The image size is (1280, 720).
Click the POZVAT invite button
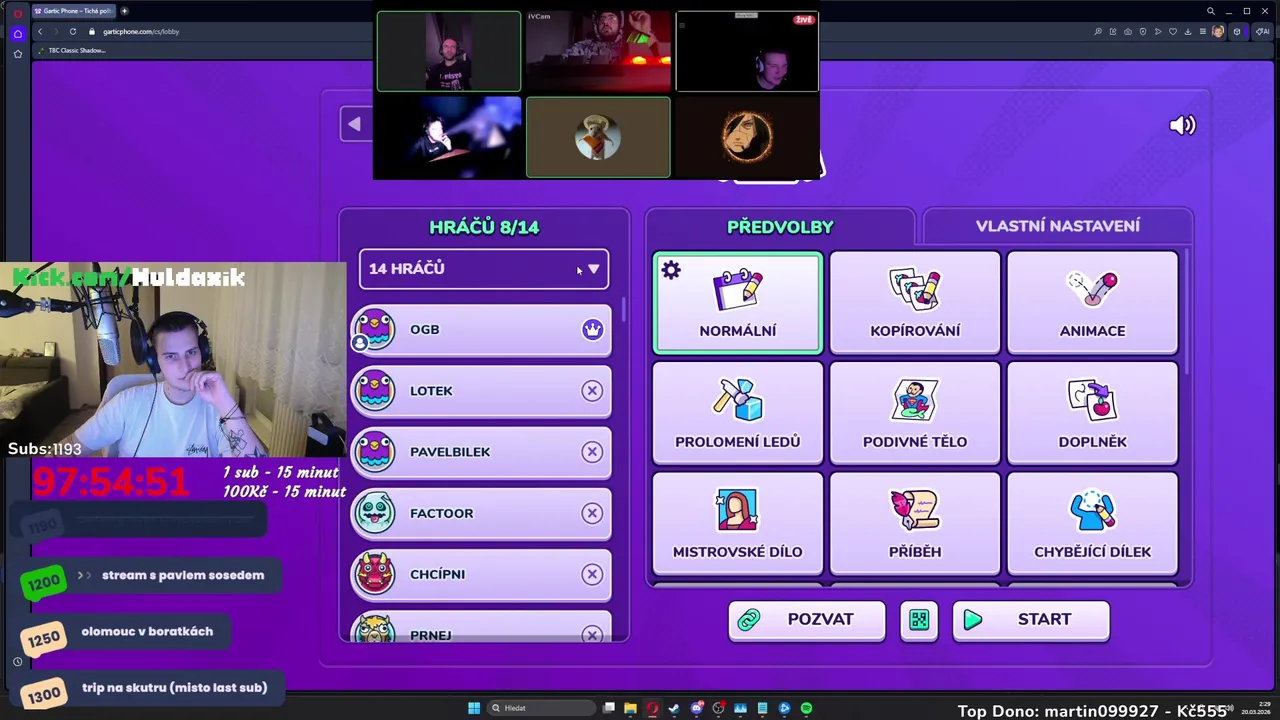(x=806, y=620)
